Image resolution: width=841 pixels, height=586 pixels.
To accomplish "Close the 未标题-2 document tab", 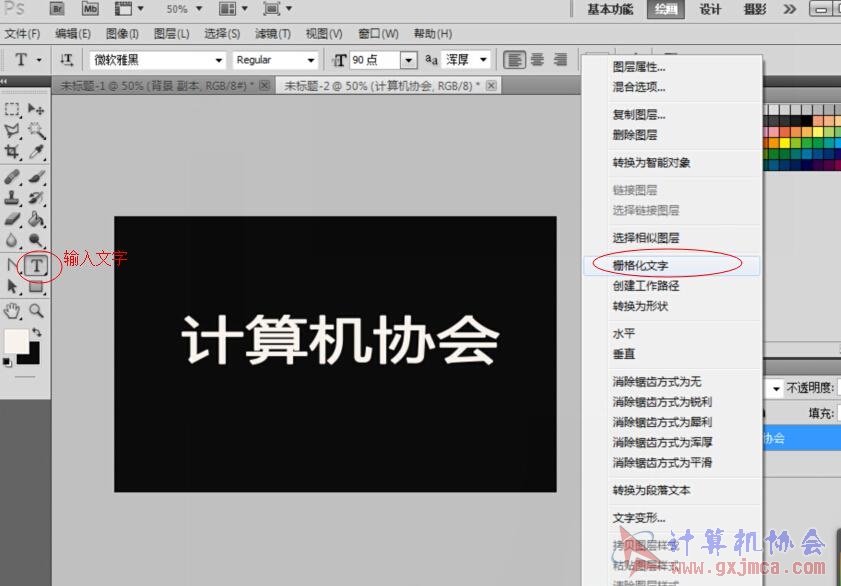I will (x=491, y=86).
